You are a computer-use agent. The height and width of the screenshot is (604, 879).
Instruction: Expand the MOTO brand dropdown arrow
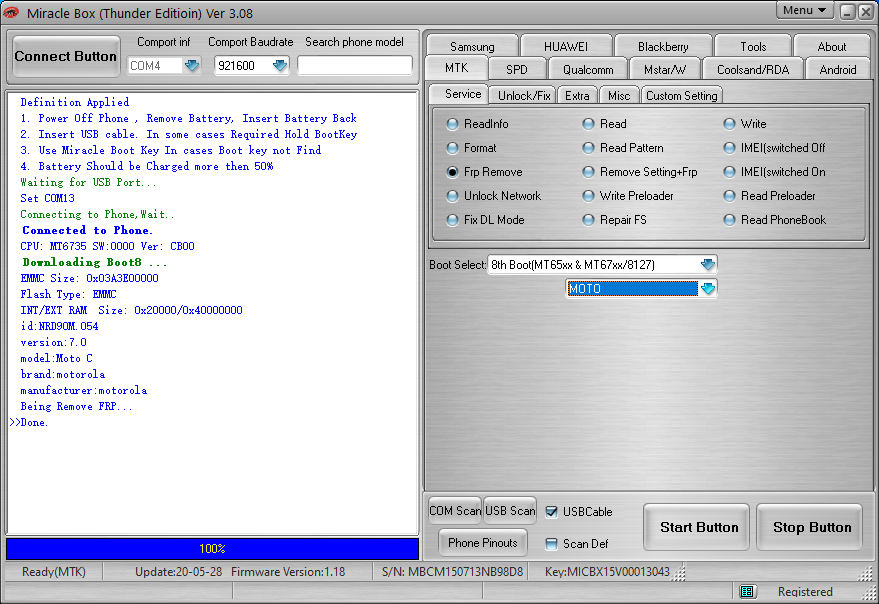708,288
